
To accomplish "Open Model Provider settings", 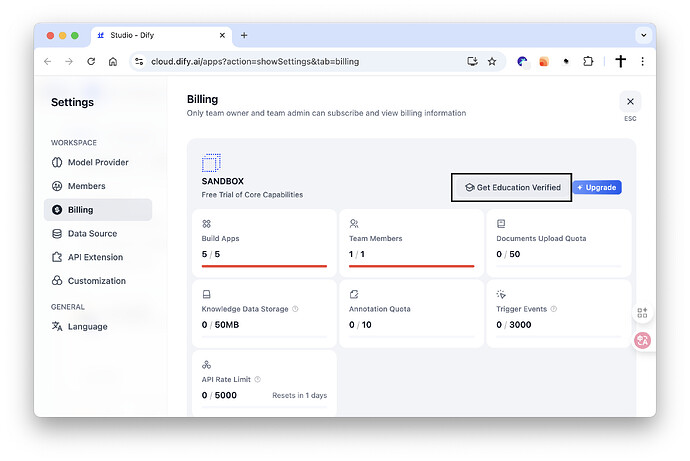I will pyautogui.click(x=98, y=162).
